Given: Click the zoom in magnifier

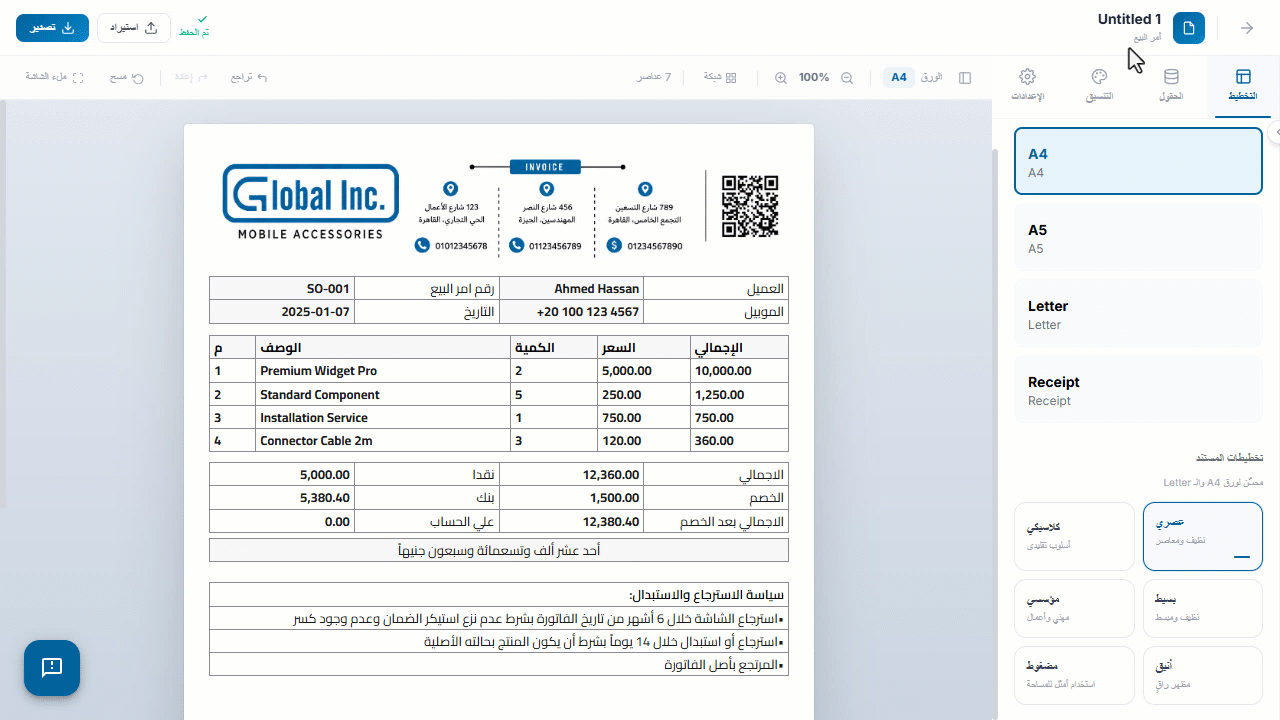Looking at the screenshot, I should 781,77.
